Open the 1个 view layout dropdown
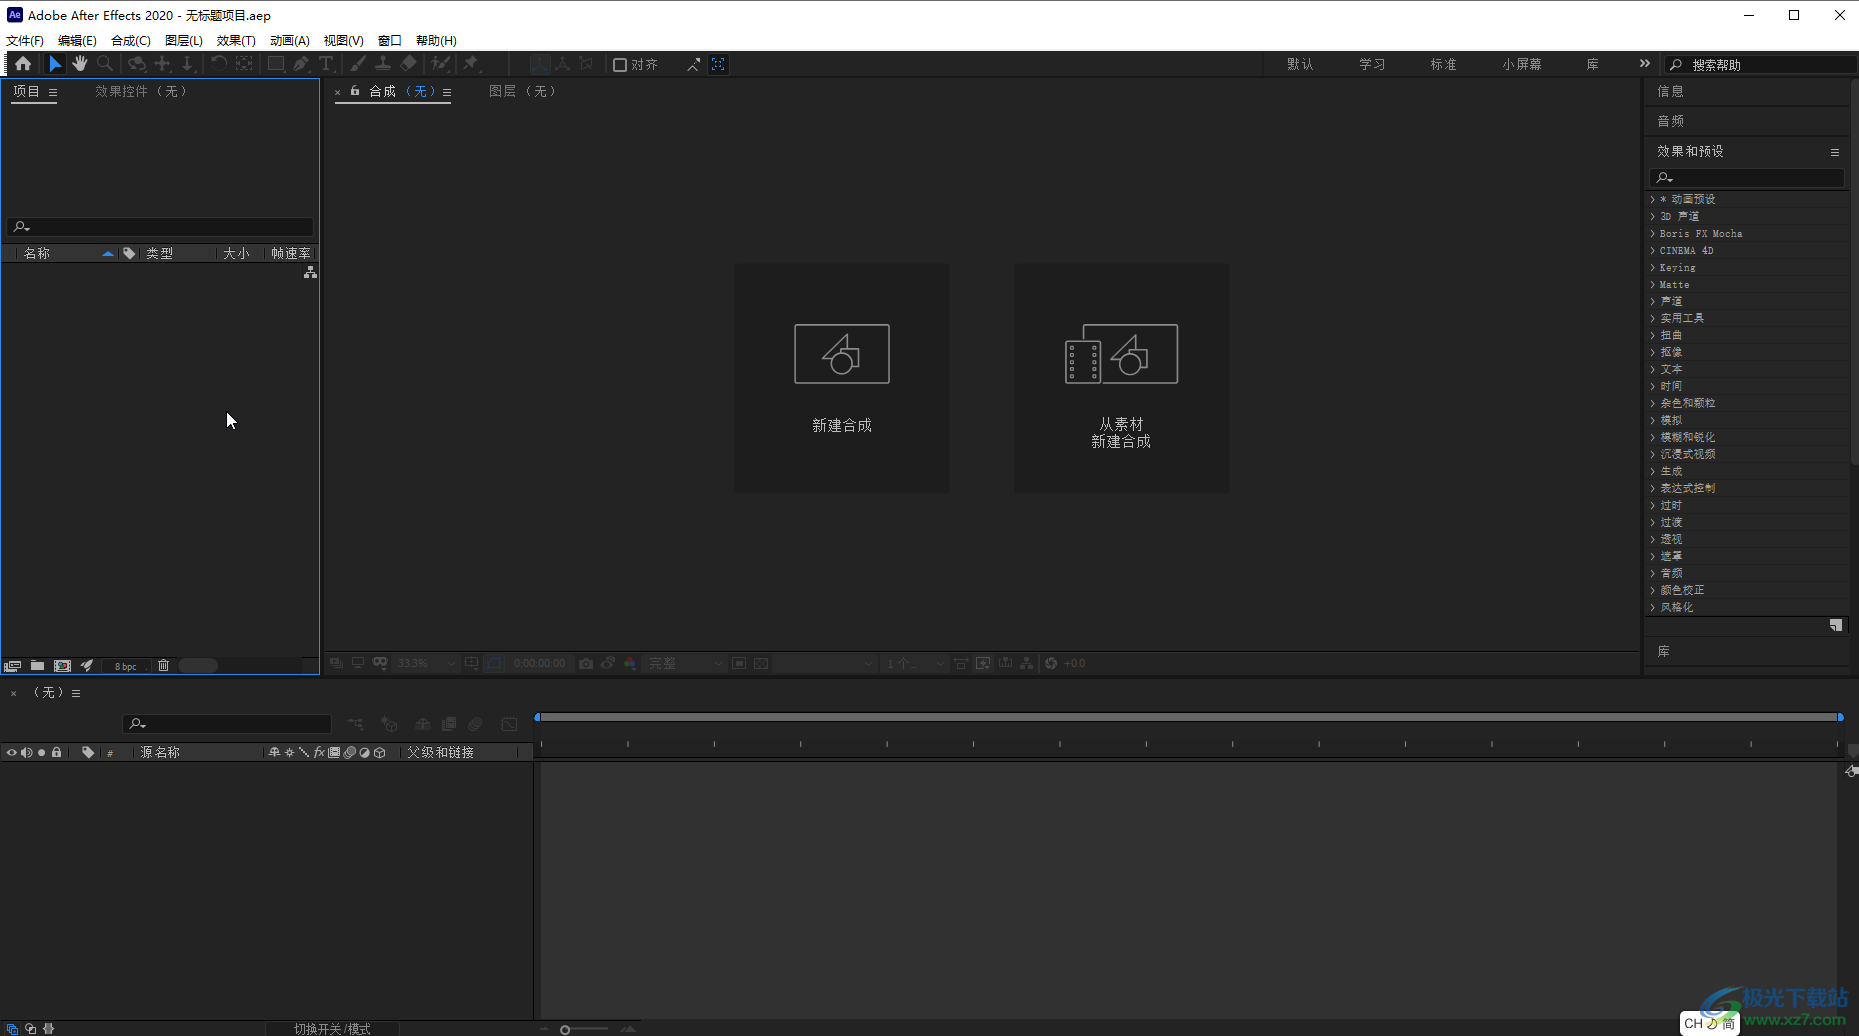This screenshot has width=1859, height=1036. 914,663
